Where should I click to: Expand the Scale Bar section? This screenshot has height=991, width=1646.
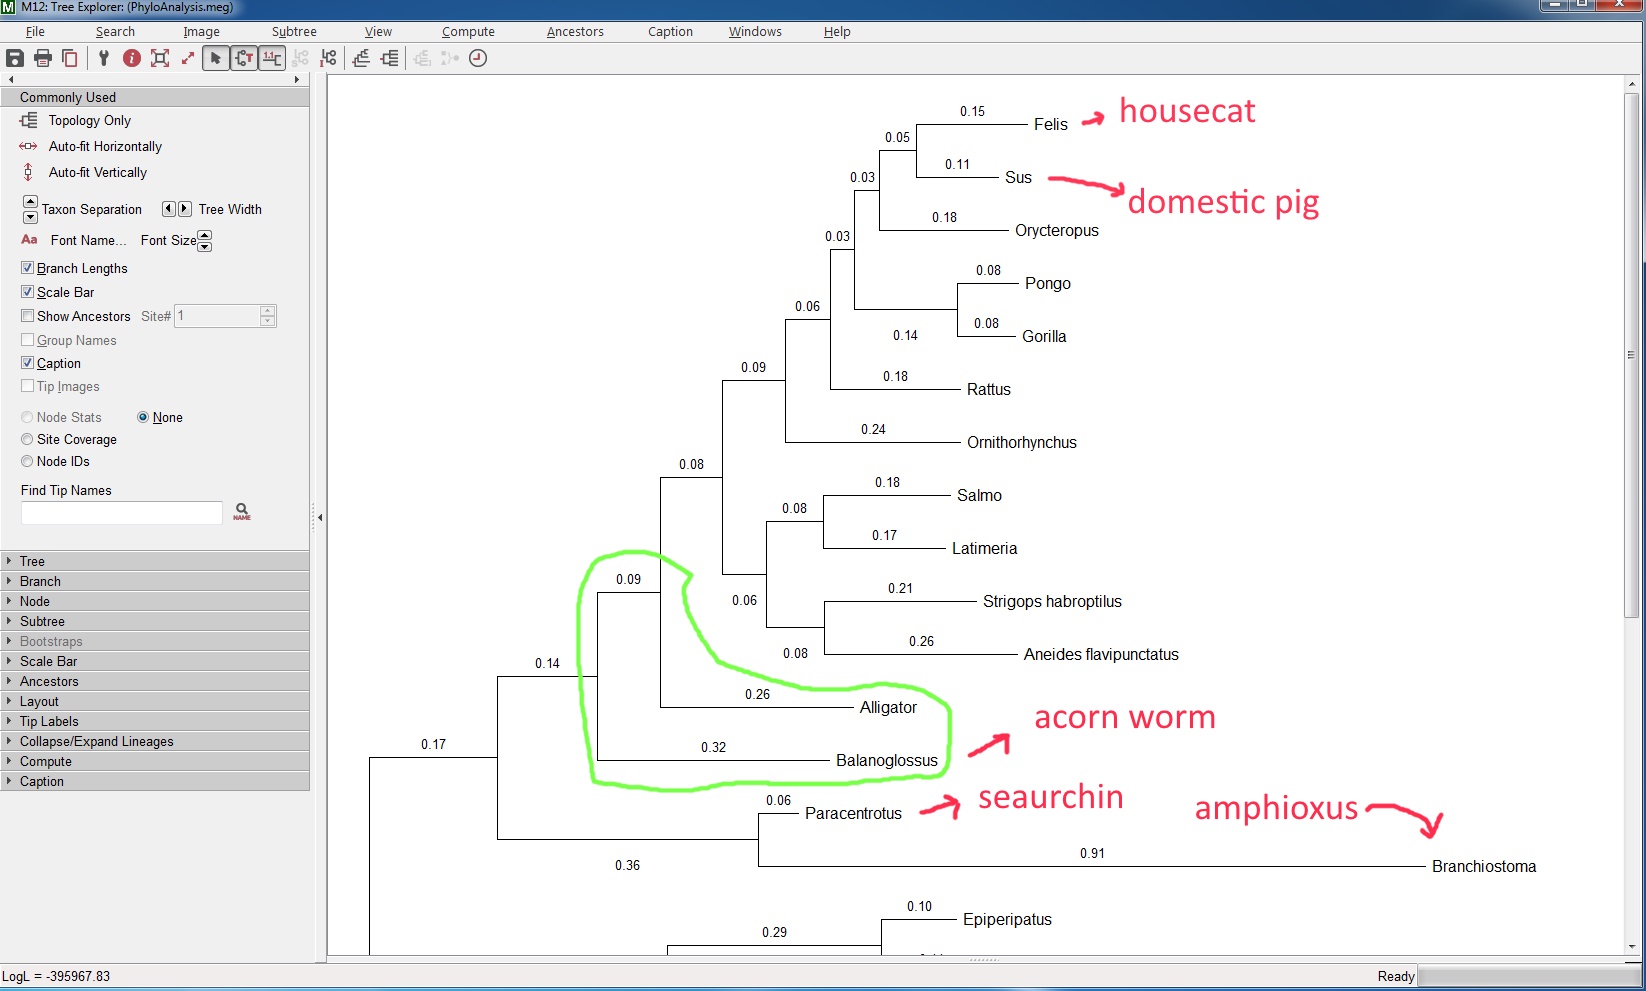[154, 661]
